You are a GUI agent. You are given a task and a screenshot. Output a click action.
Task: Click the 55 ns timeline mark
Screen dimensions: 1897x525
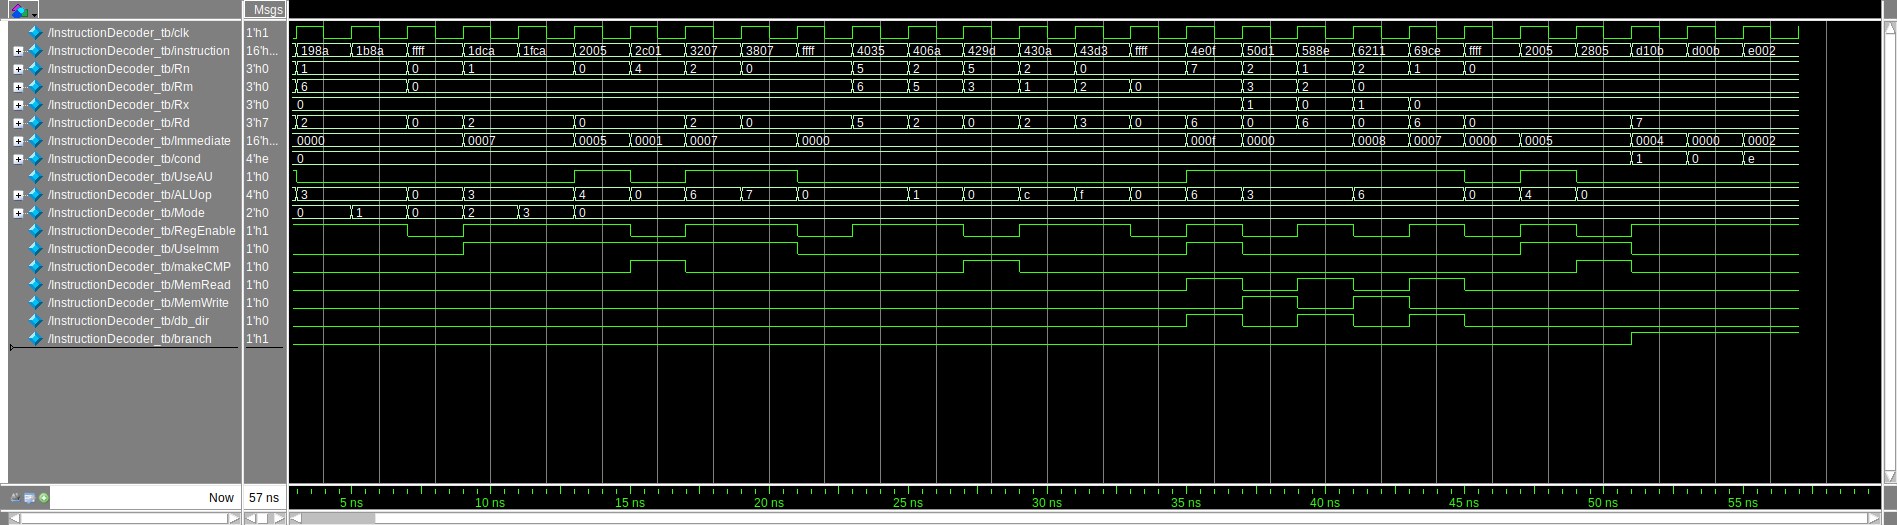pos(1742,503)
